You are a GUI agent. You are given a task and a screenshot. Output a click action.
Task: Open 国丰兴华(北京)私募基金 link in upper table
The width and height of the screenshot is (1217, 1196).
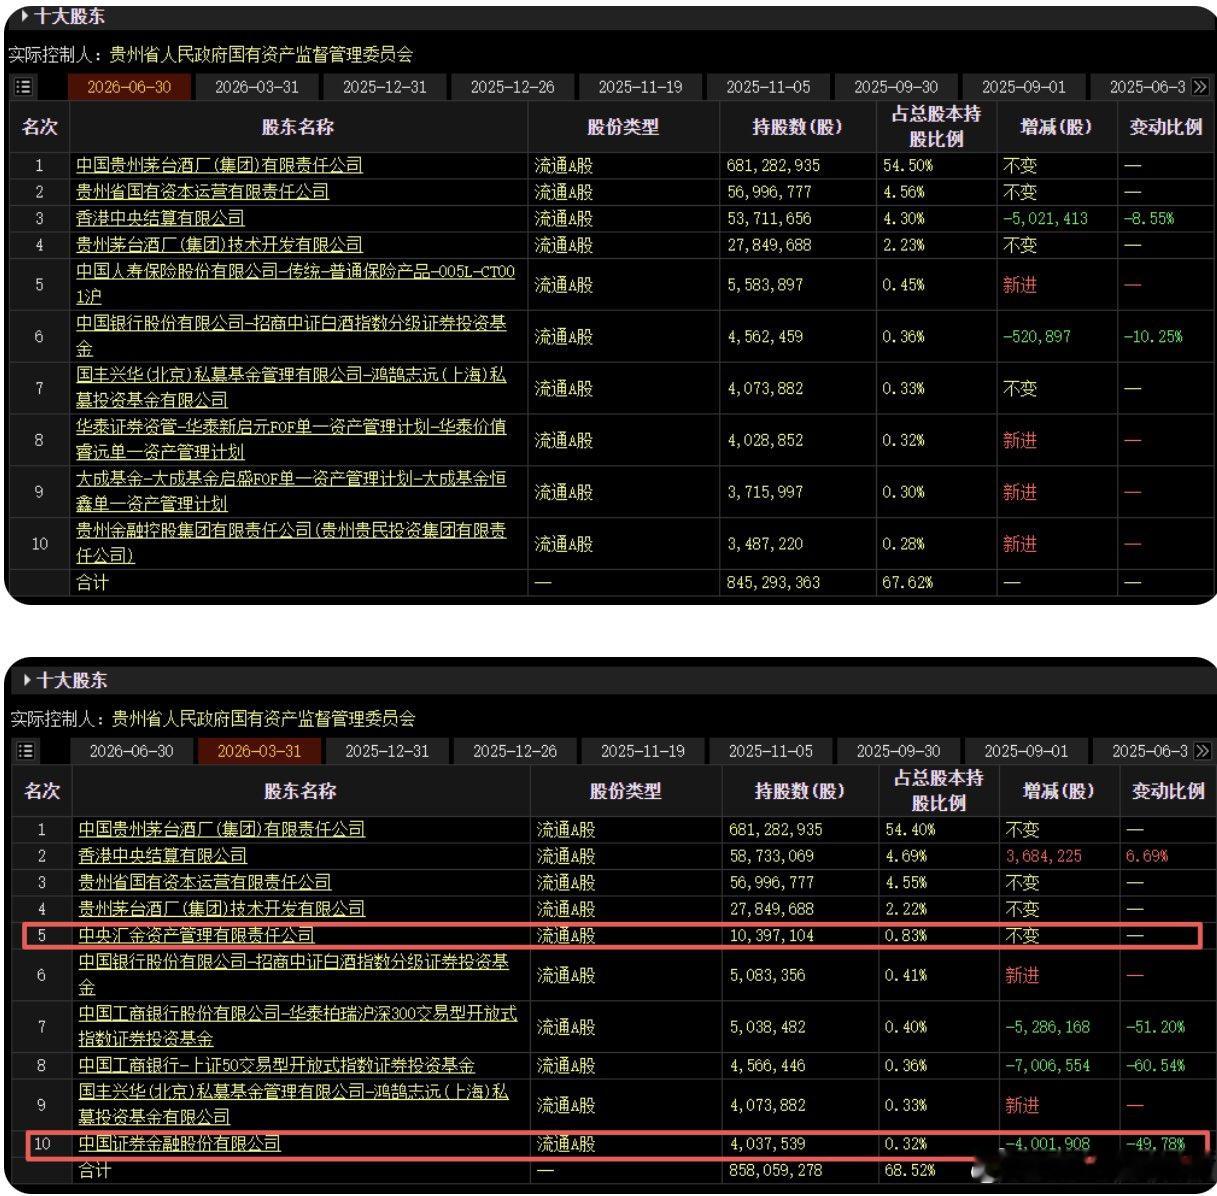pyautogui.click(x=291, y=387)
